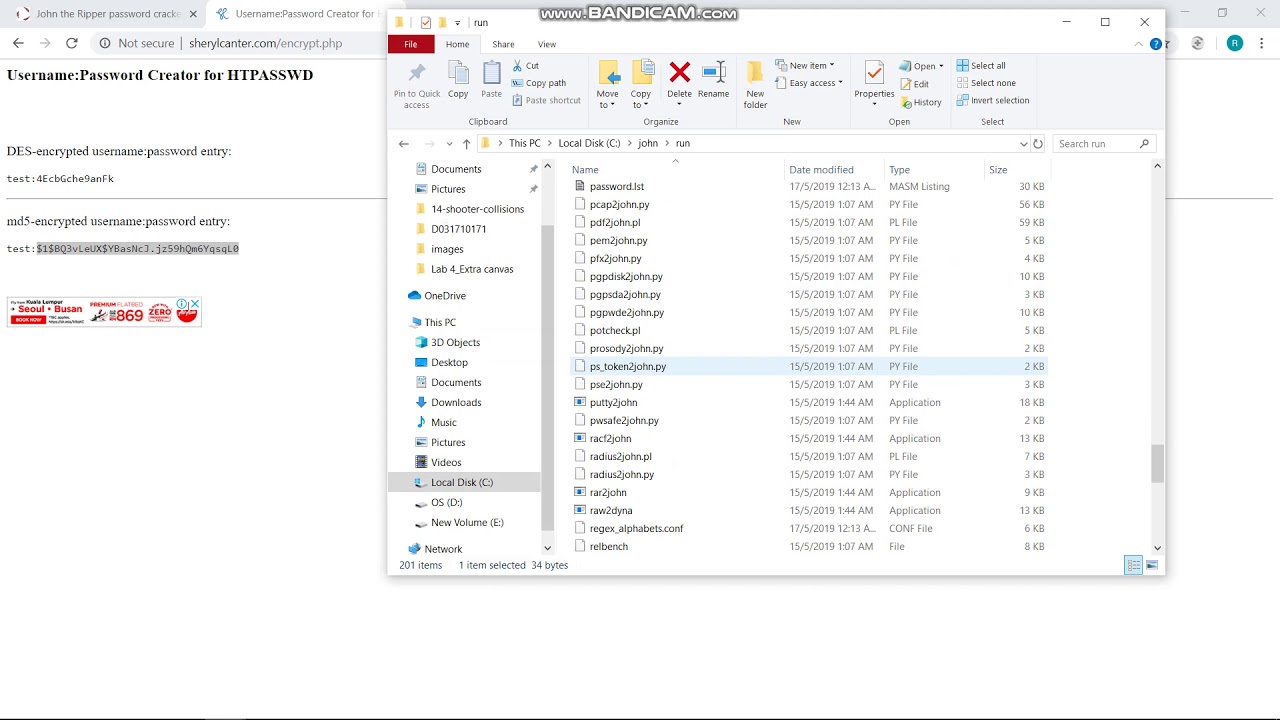1280x720 pixels.
Task: Go back in Explorer navigation
Action: (404, 144)
